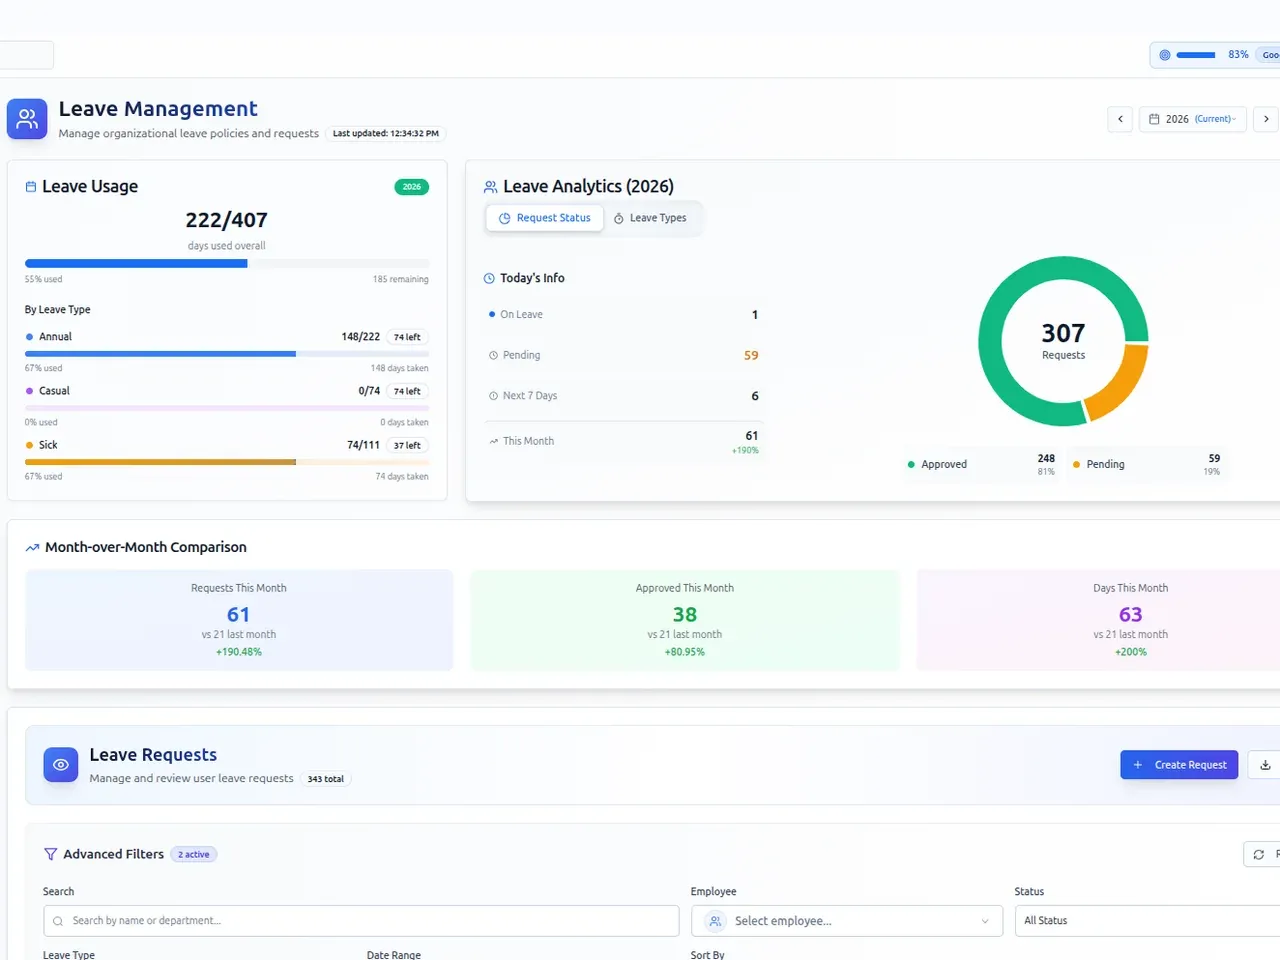Click the Approved legend item under the donut chart
Viewport: 1280px width, 960px height.
981,465
